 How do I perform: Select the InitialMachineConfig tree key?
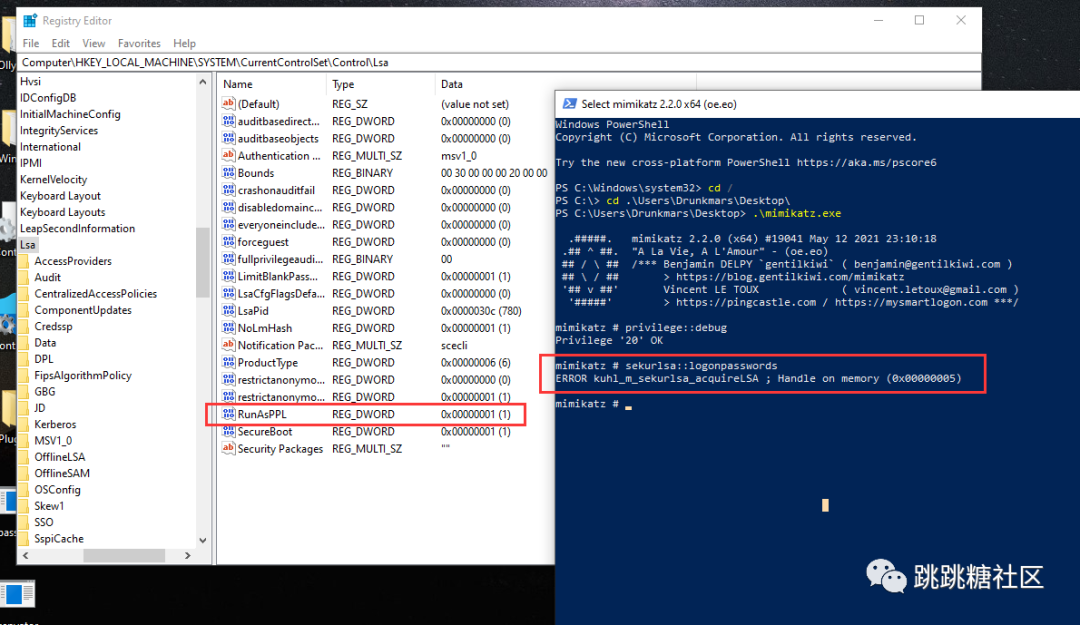click(x=70, y=114)
